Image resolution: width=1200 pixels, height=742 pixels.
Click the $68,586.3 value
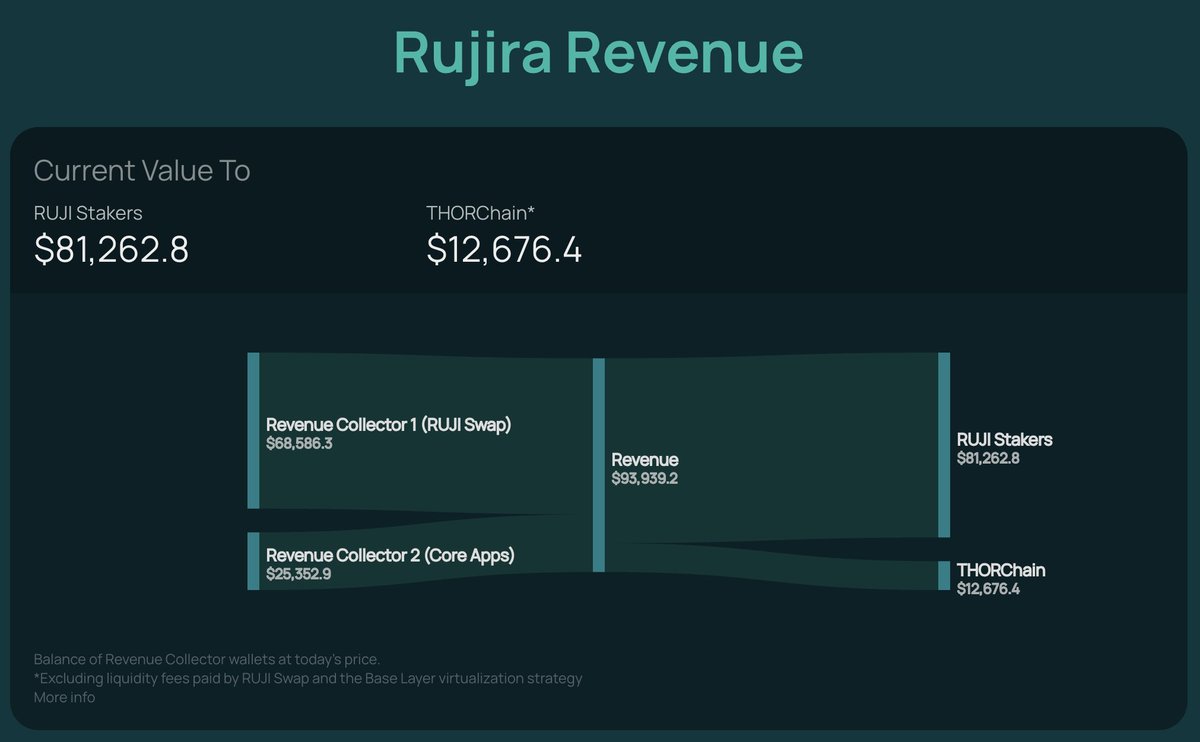pyautogui.click(x=299, y=443)
